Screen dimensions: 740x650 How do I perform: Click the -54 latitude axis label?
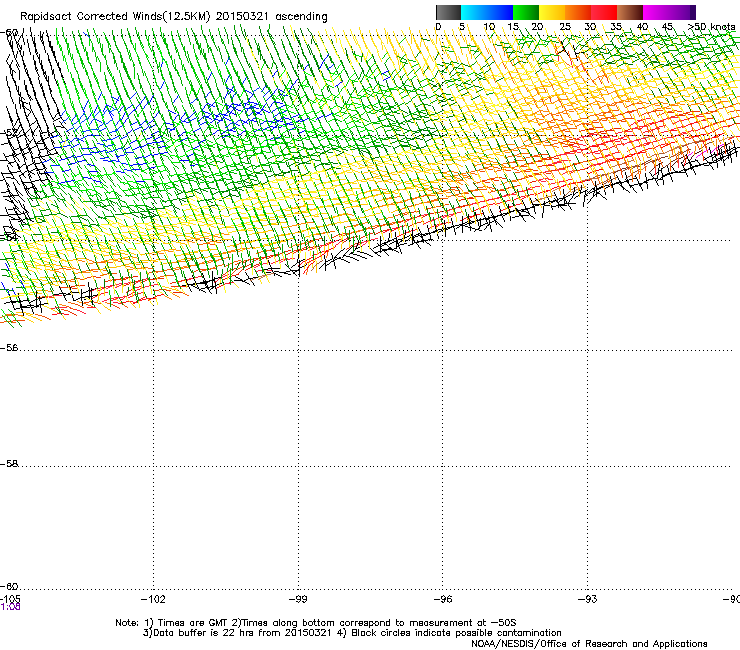(9, 237)
